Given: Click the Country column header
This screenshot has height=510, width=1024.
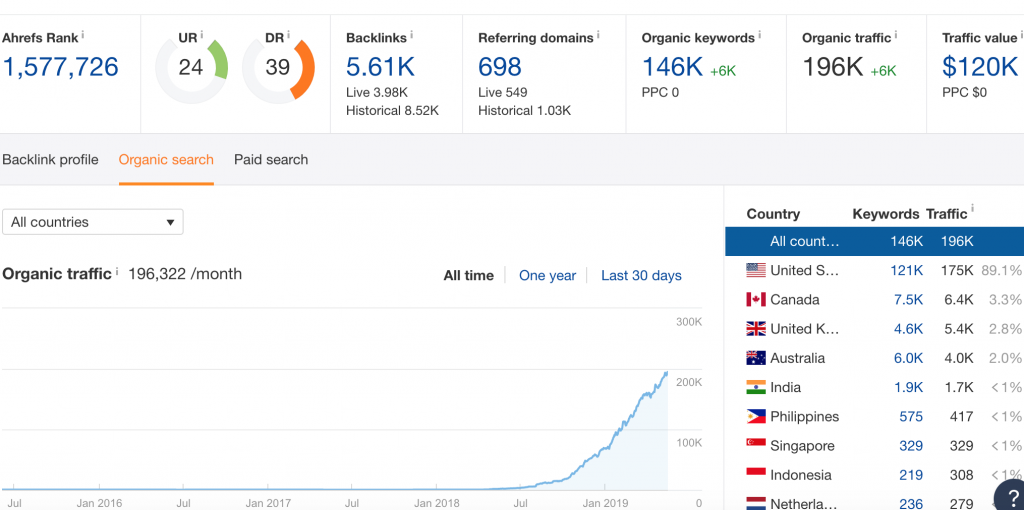Looking at the screenshot, I should point(773,214).
